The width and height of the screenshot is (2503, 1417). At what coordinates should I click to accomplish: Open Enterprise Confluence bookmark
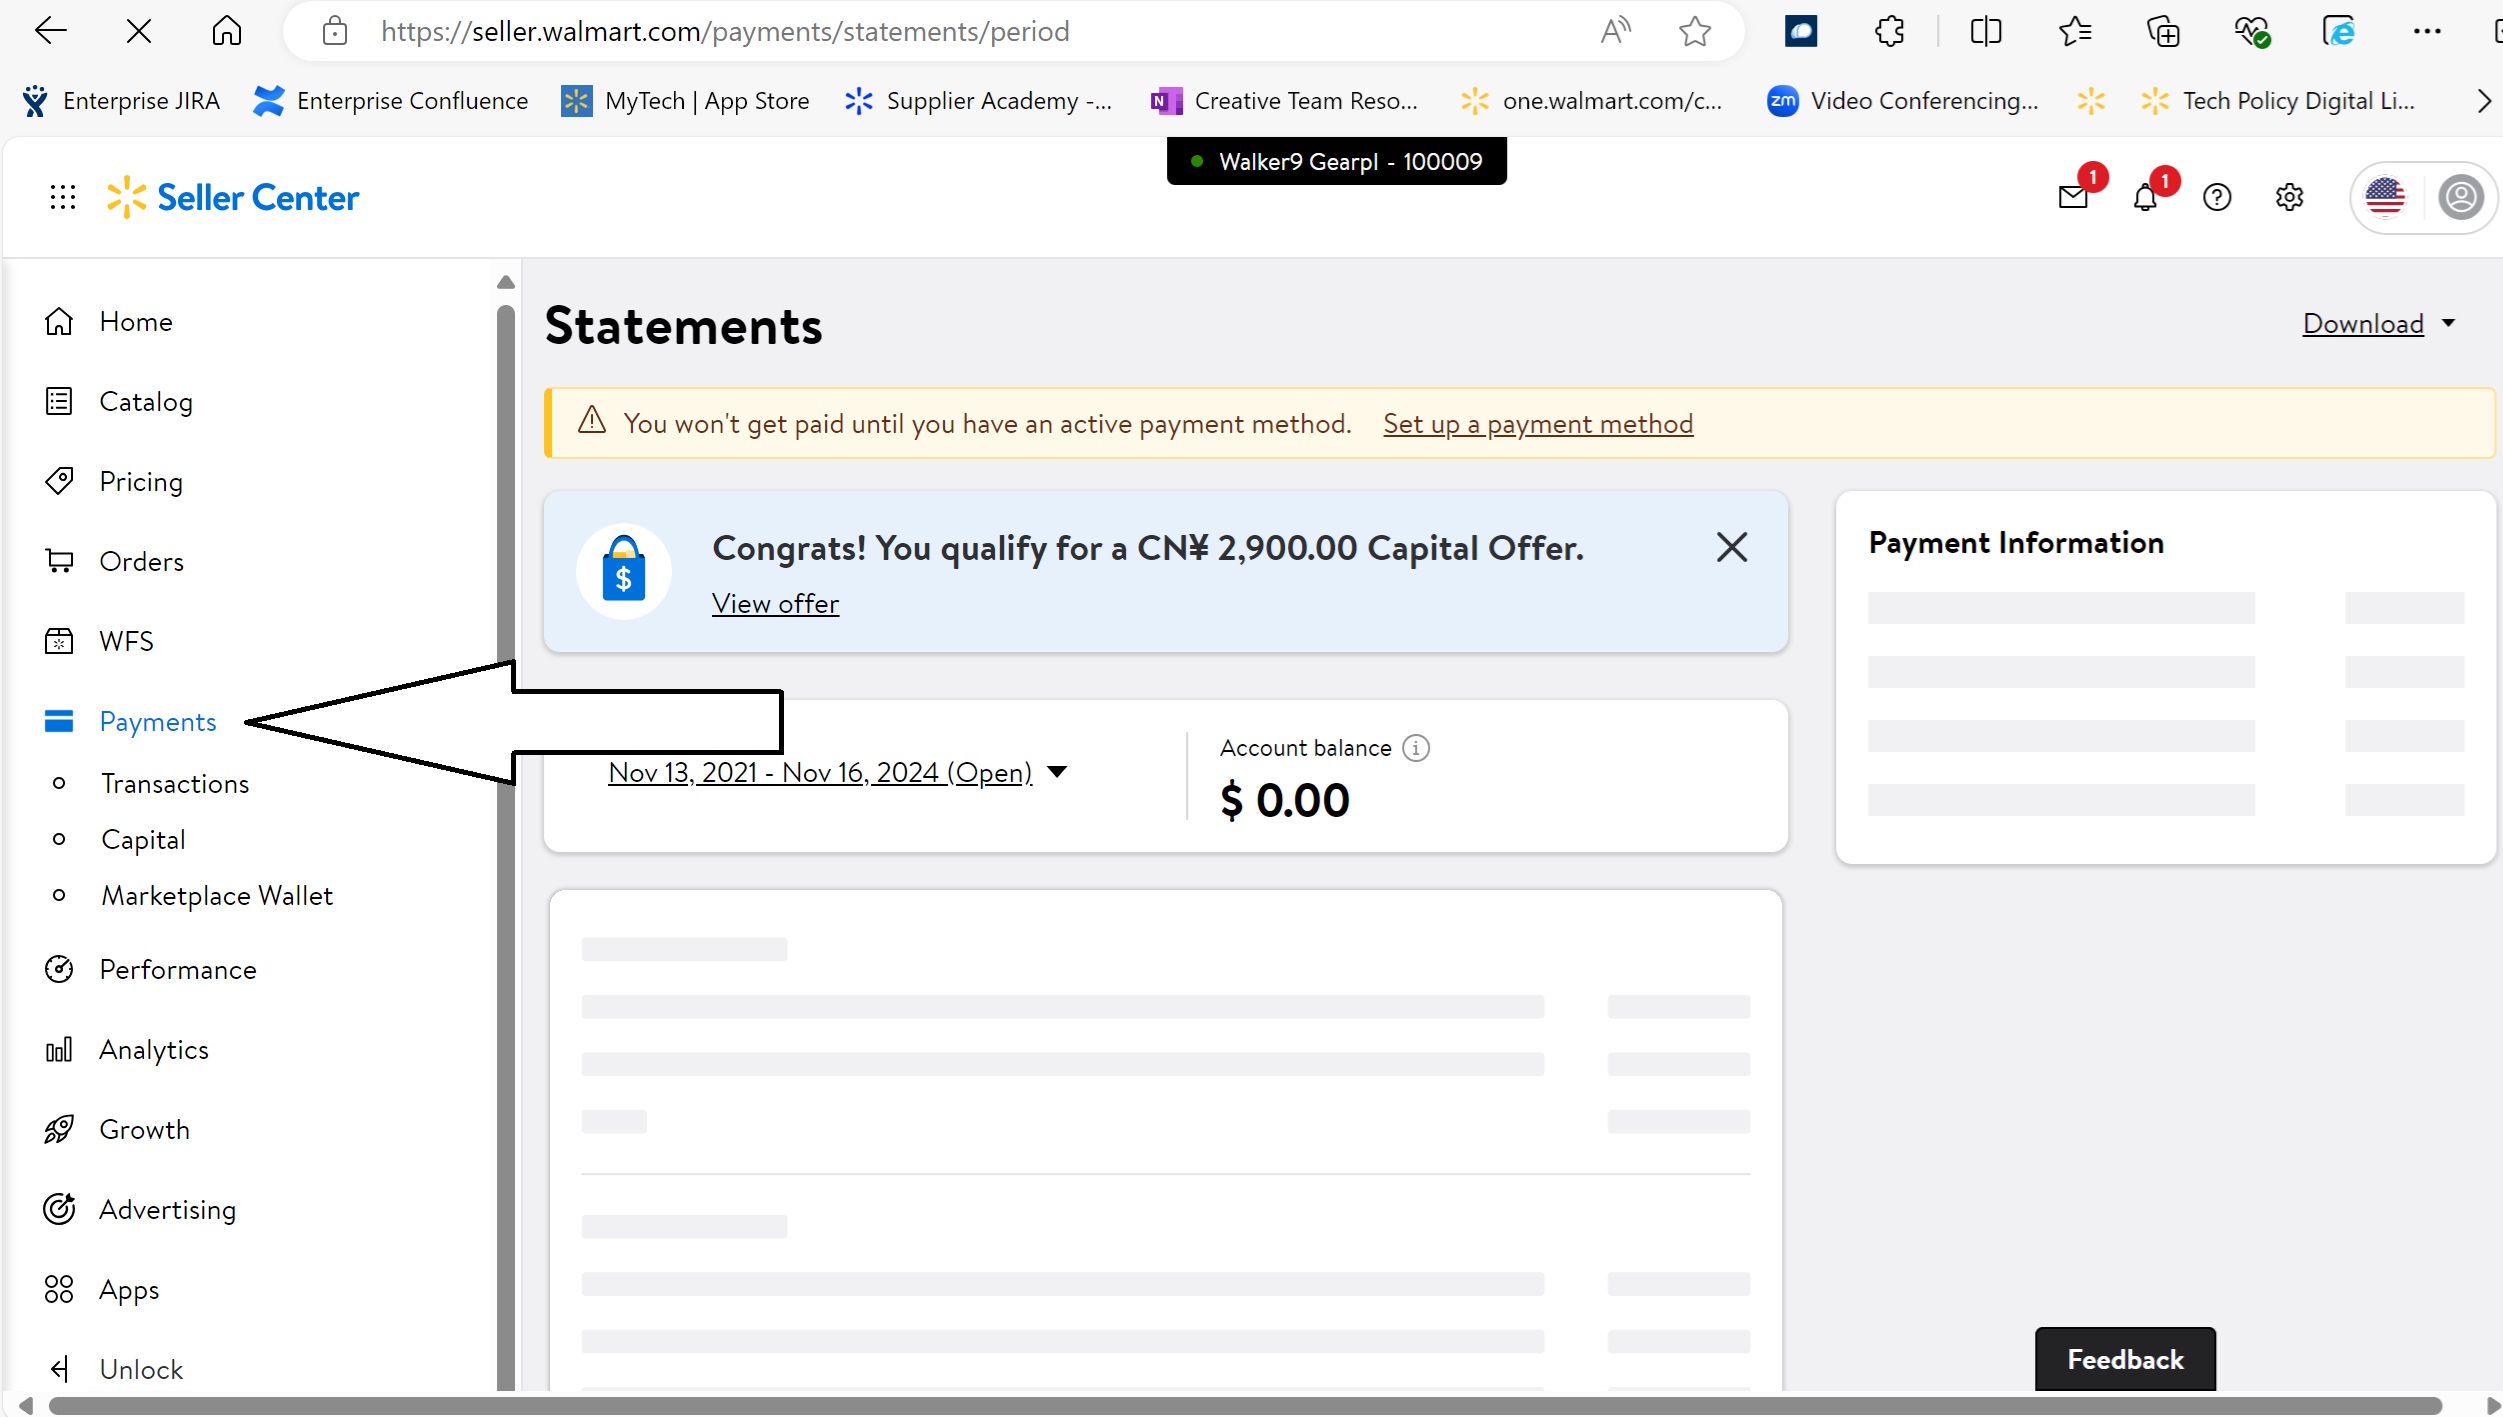coord(390,101)
